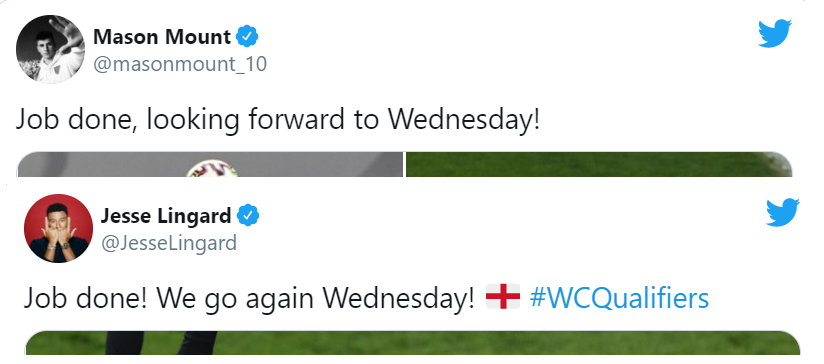Screen dimensions: 824x364
Task: Click the Jesse Lingard display name
Action: 166,215
